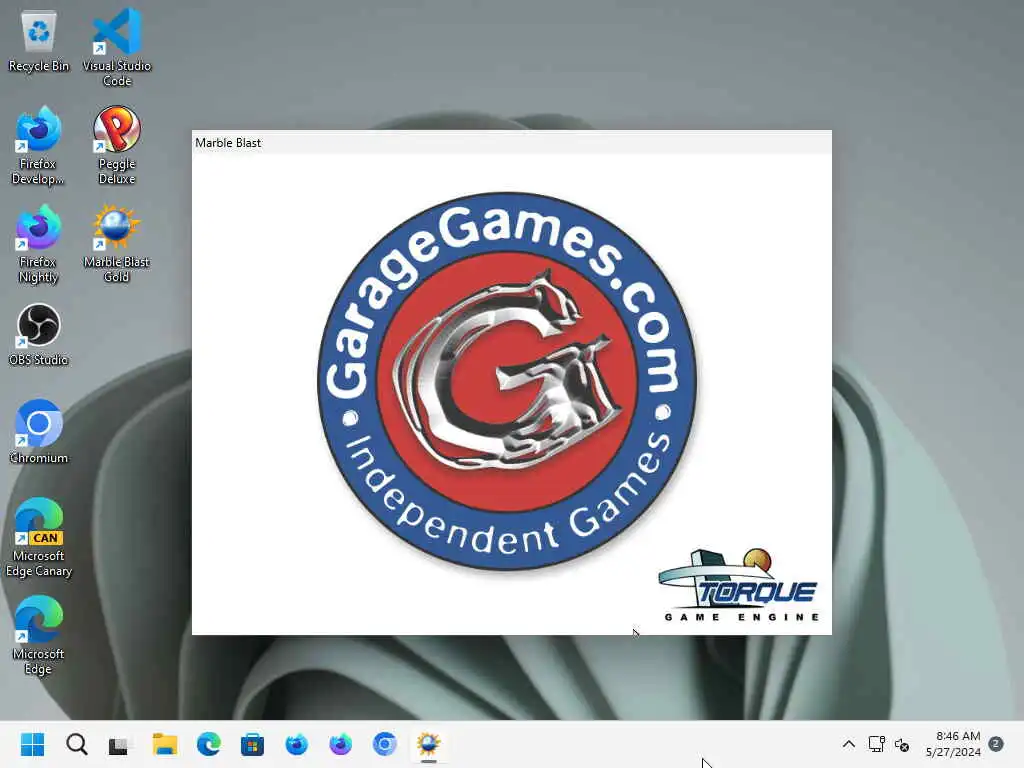Open the Windows Start menu
The image size is (1024, 768).
(x=33, y=744)
